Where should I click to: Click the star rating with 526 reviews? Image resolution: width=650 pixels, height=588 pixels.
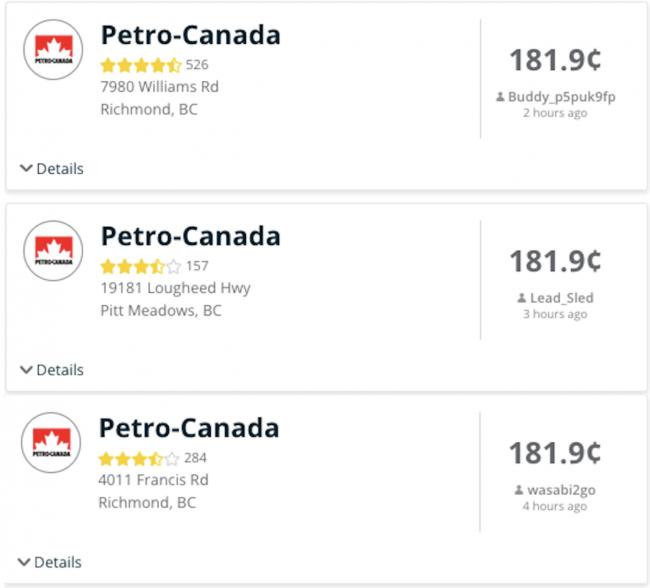pyautogui.click(x=141, y=65)
